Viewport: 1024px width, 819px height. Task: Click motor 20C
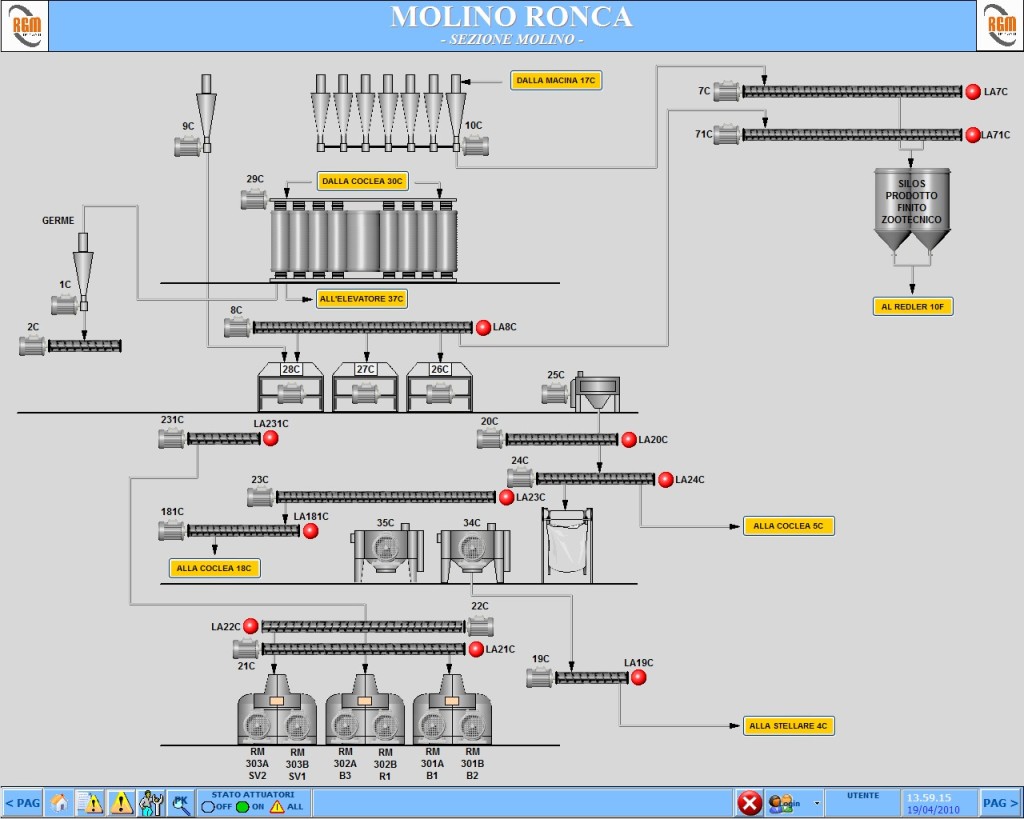tap(490, 439)
